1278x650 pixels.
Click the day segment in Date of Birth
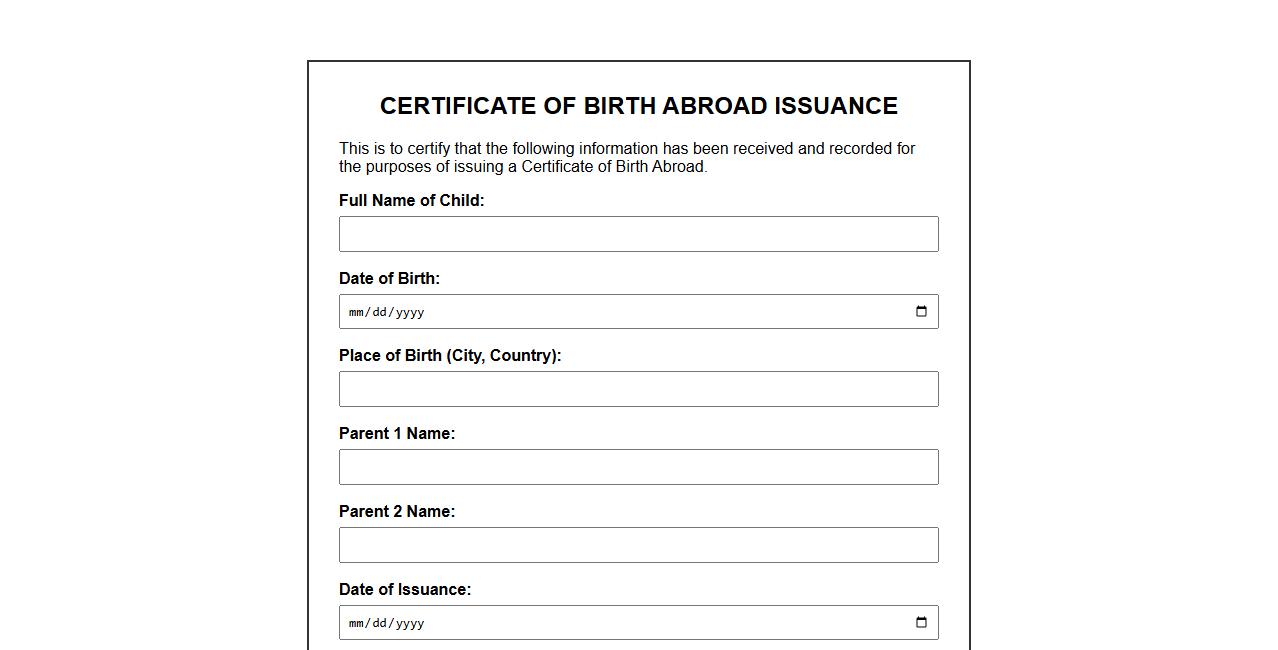[x=379, y=312]
